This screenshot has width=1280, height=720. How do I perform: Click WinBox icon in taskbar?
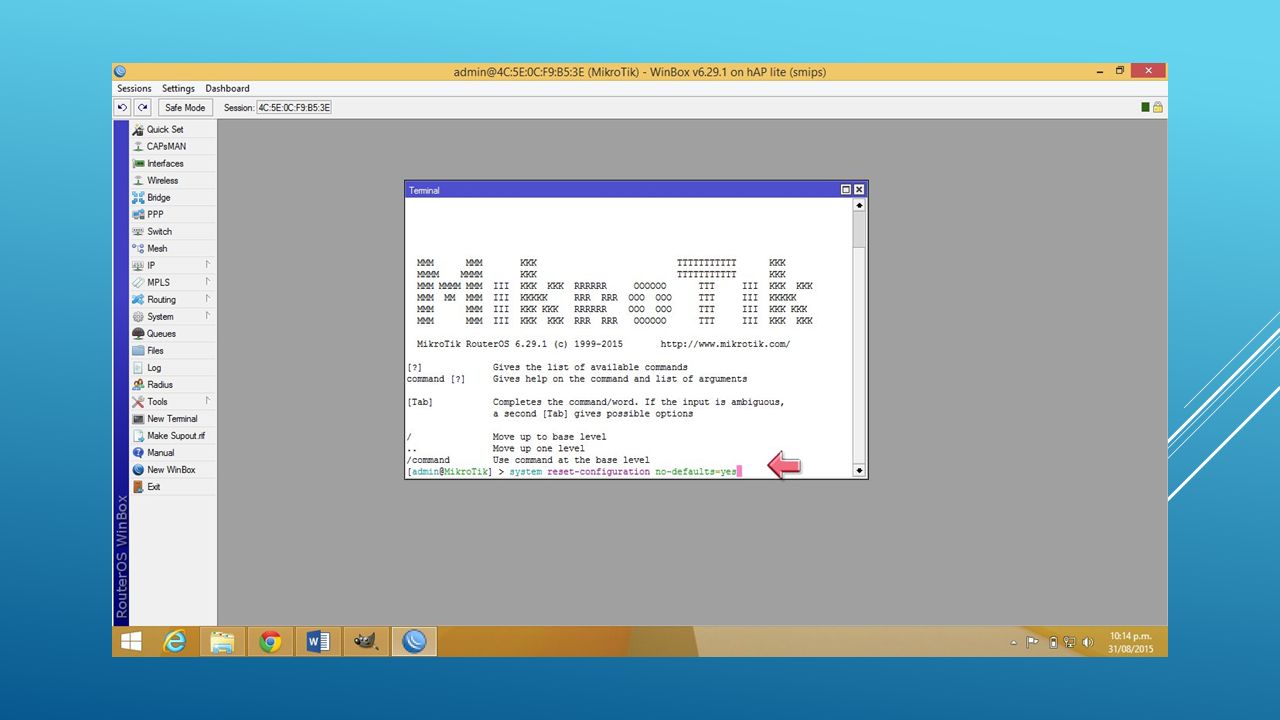(414, 642)
